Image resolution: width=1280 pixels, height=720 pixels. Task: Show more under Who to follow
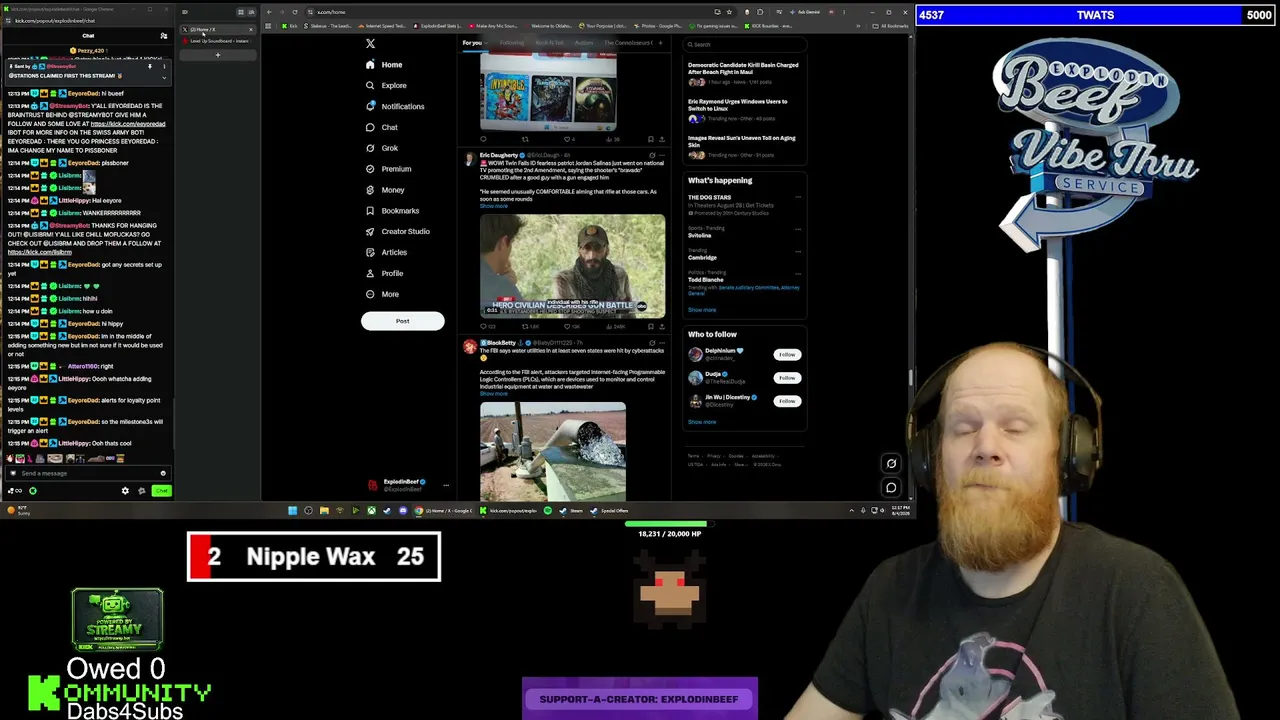(x=702, y=422)
